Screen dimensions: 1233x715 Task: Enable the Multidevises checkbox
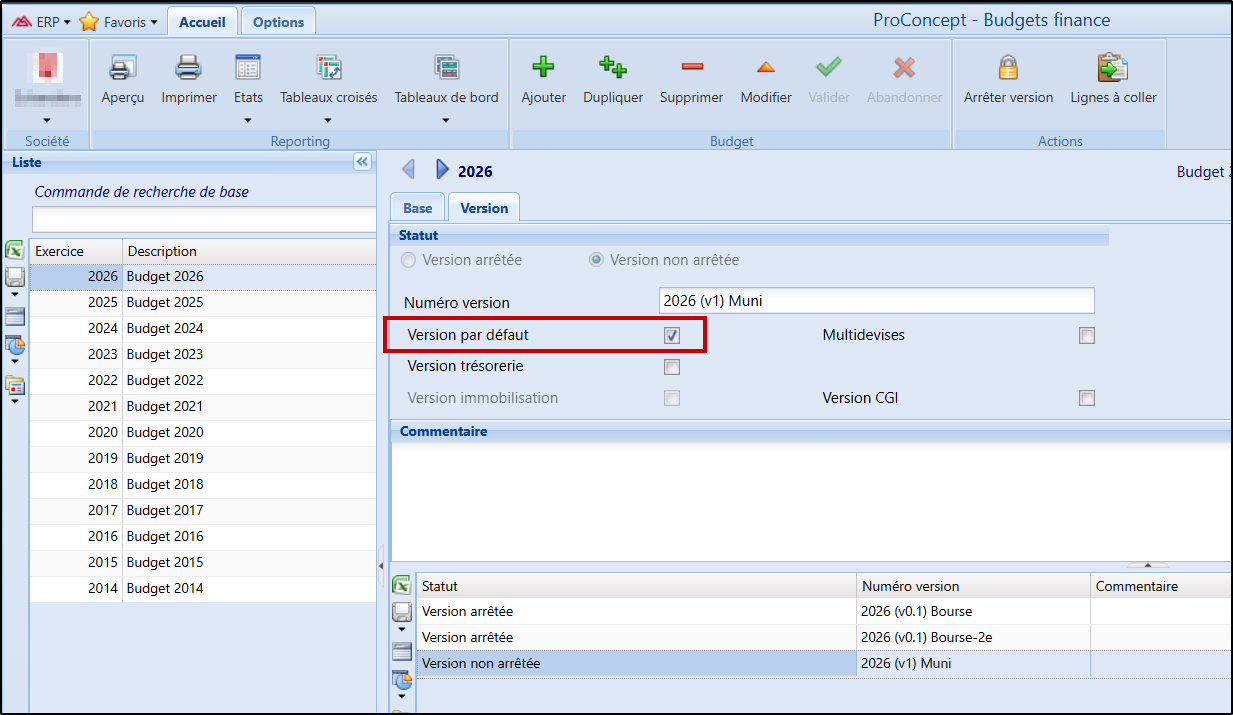(1087, 335)
